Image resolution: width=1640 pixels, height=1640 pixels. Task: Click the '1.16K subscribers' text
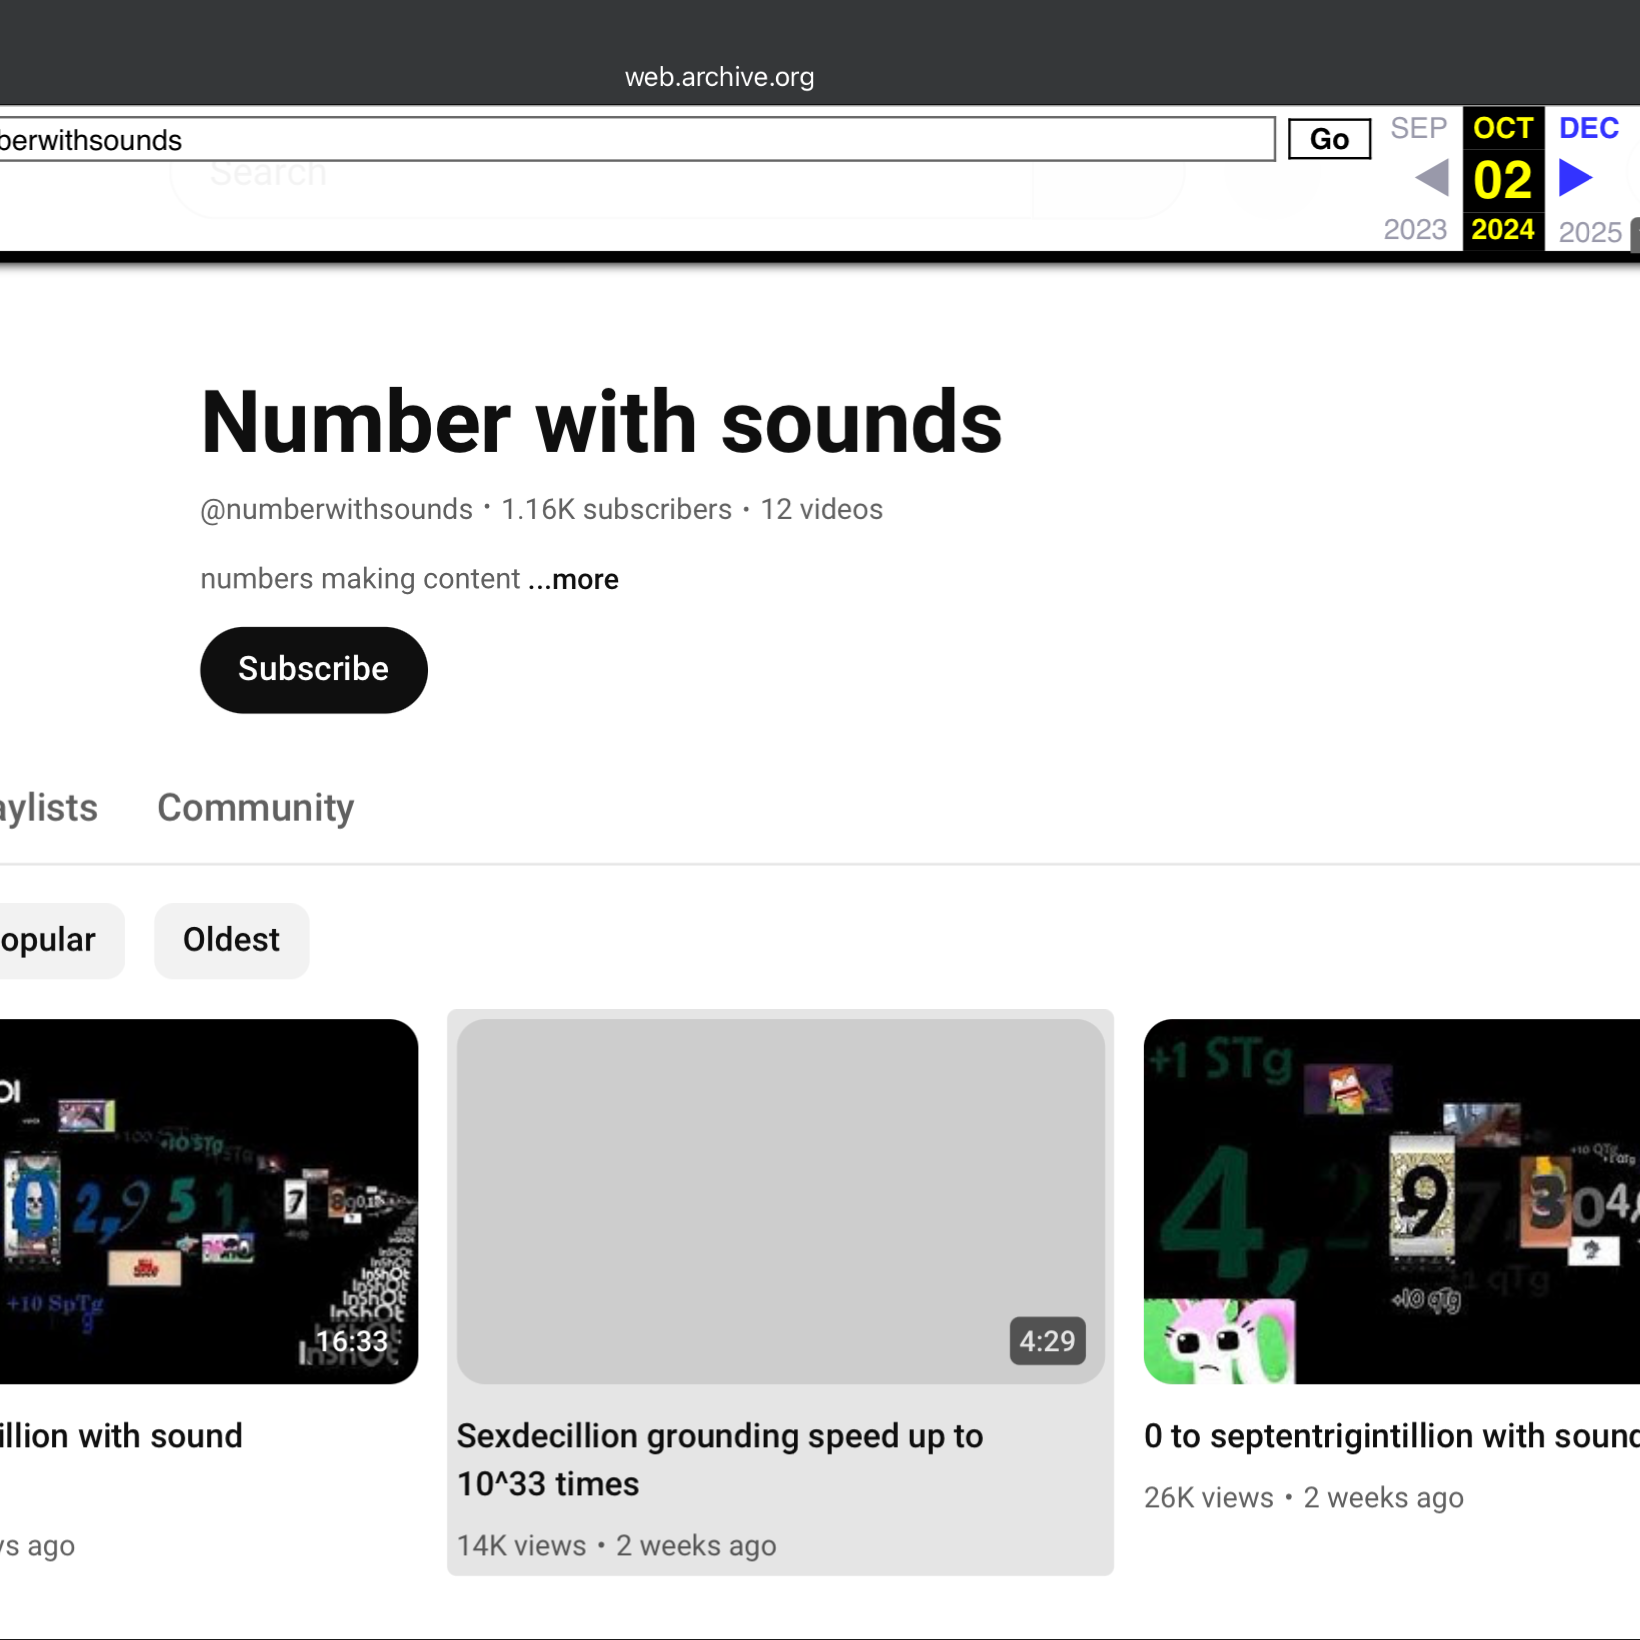[616, 509]
